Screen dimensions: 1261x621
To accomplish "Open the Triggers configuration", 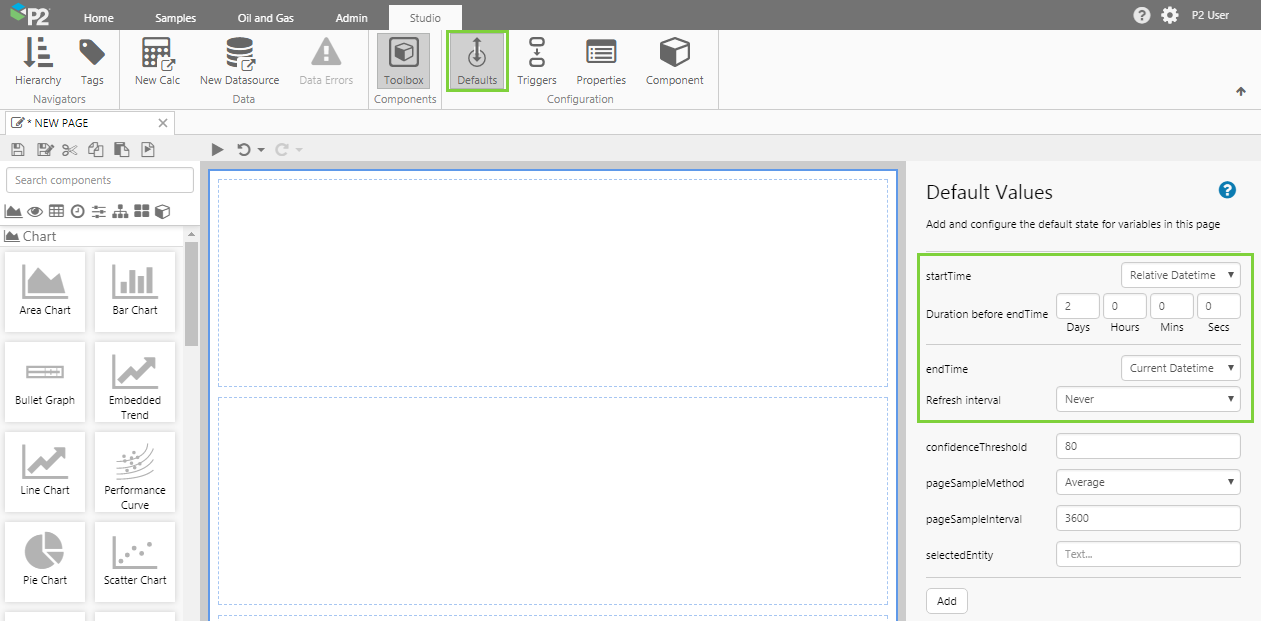I will point(537,61).
